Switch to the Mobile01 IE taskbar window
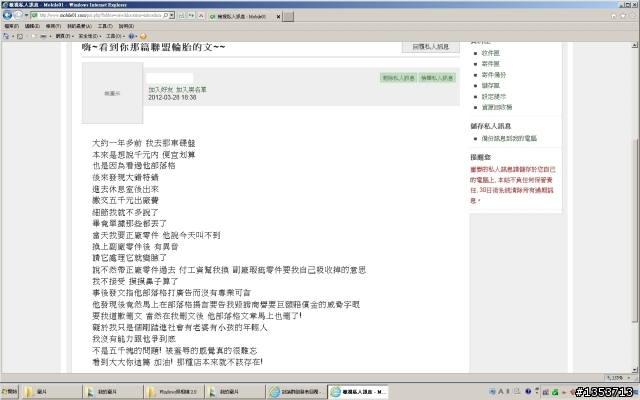Image resolution: width=640 pixels, height=400 pixels. click(x=358, y=392)
